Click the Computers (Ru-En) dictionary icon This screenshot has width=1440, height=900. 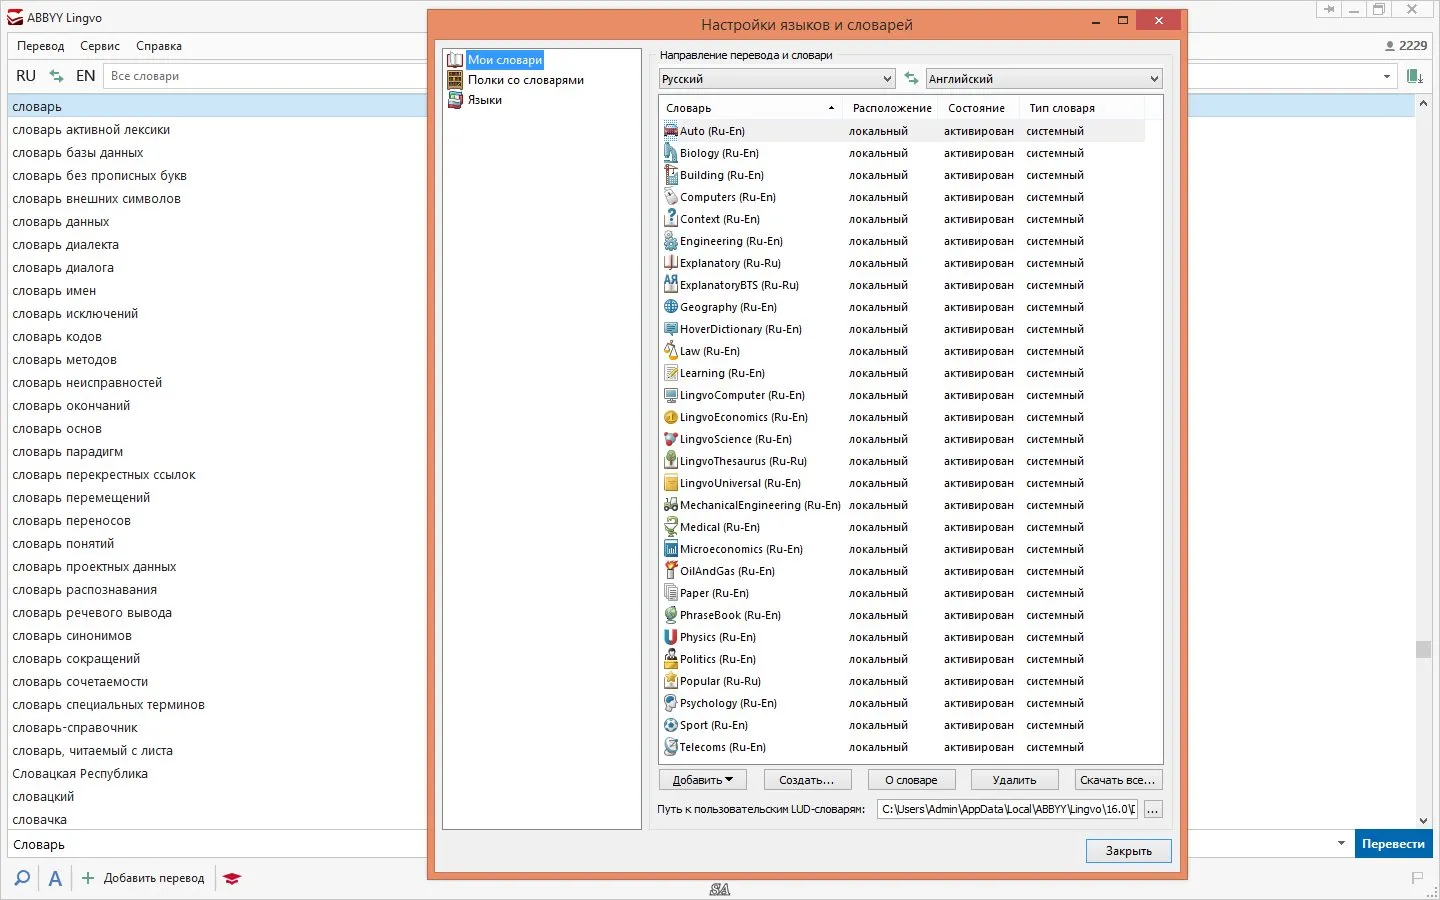(x=671, y=196)
